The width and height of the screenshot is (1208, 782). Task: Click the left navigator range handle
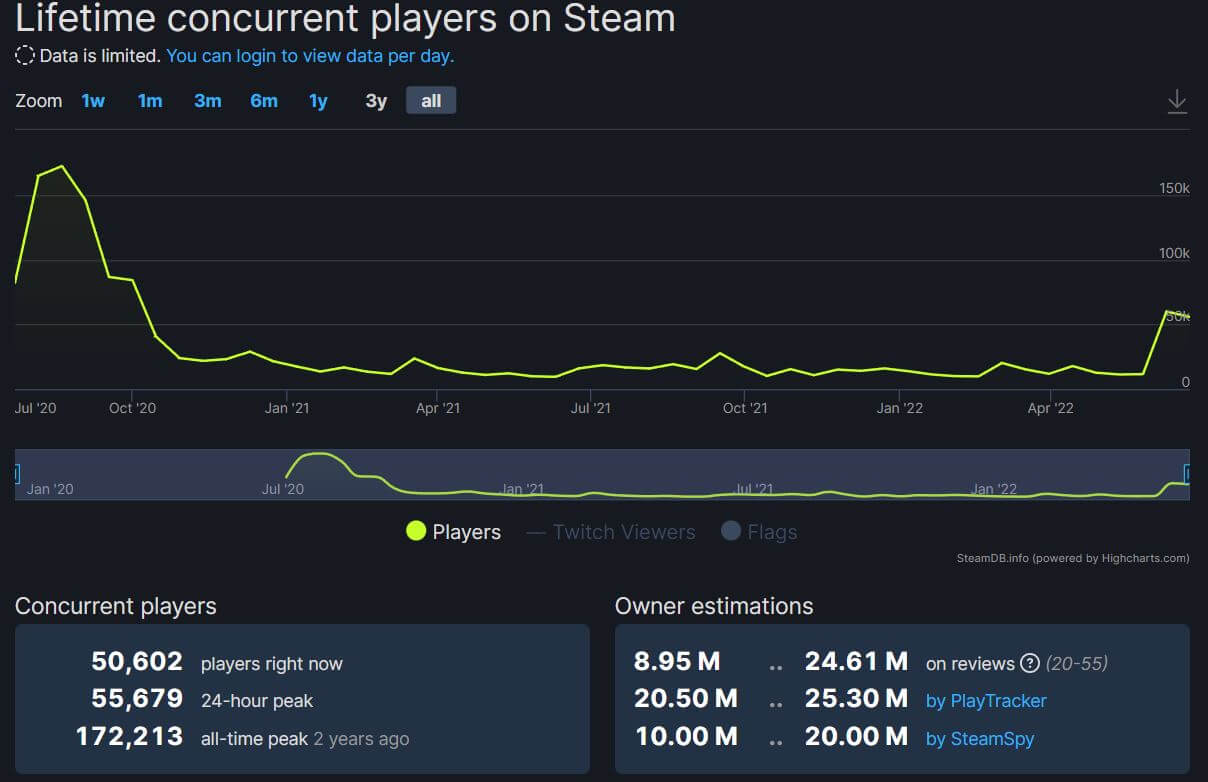coord(17,474)
